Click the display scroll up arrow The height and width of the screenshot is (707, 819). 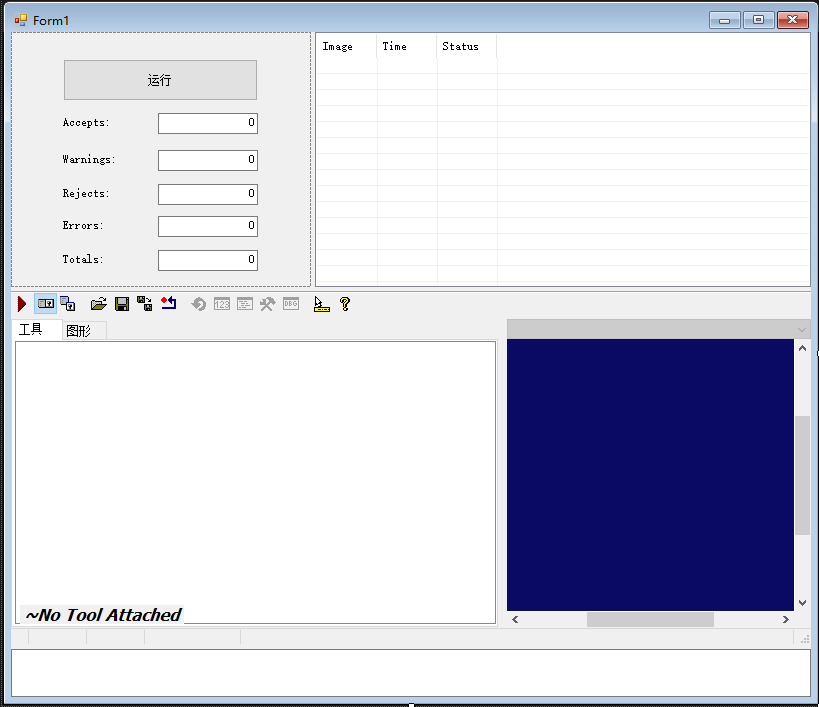(x=802, y=348)
